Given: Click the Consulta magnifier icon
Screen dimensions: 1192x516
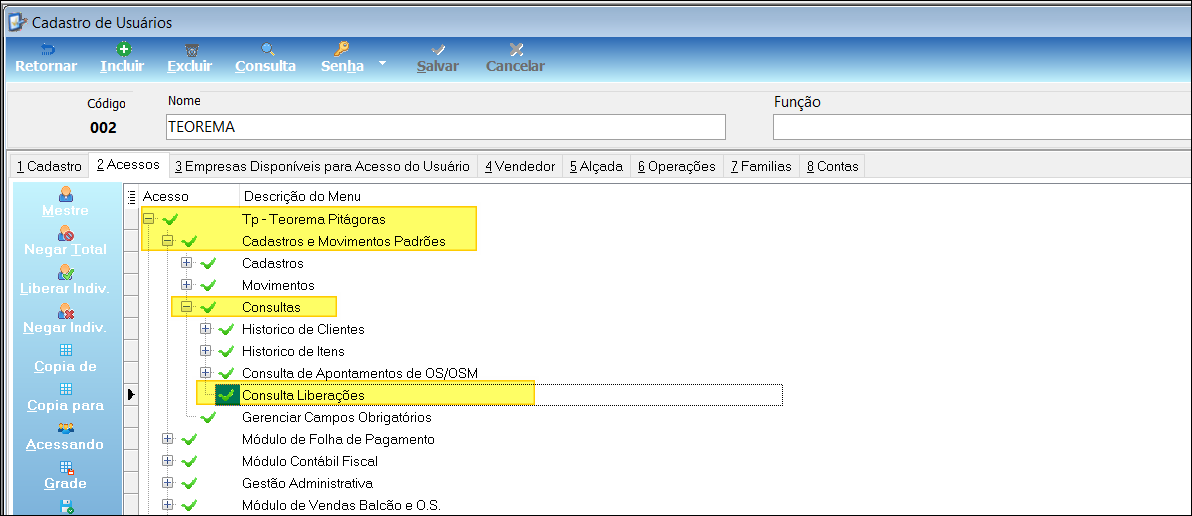Looking at the screenshot, I should click(x=267, y=49).
